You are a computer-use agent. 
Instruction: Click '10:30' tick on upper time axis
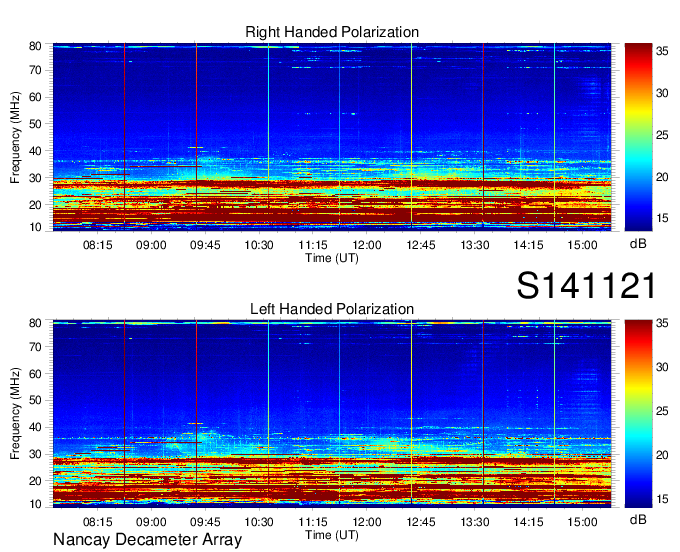259,245
